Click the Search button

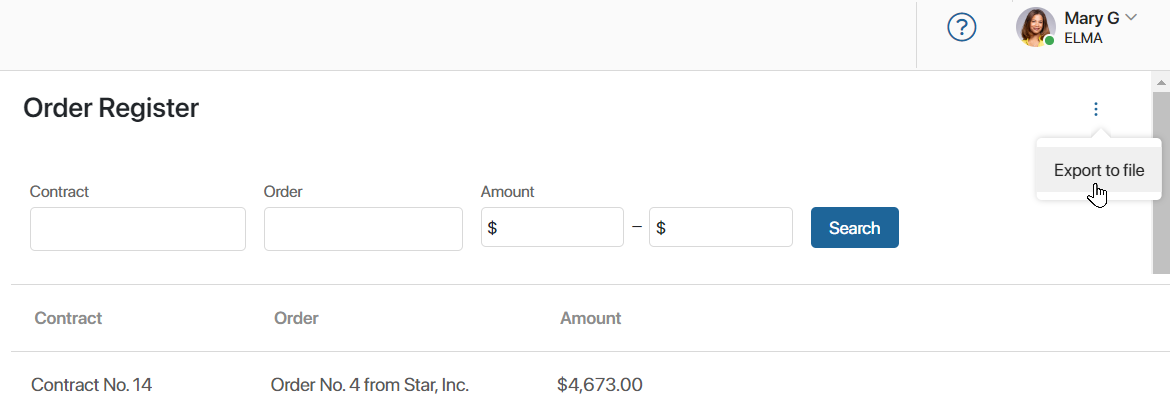pyautogui.click(x=854, y=228)
